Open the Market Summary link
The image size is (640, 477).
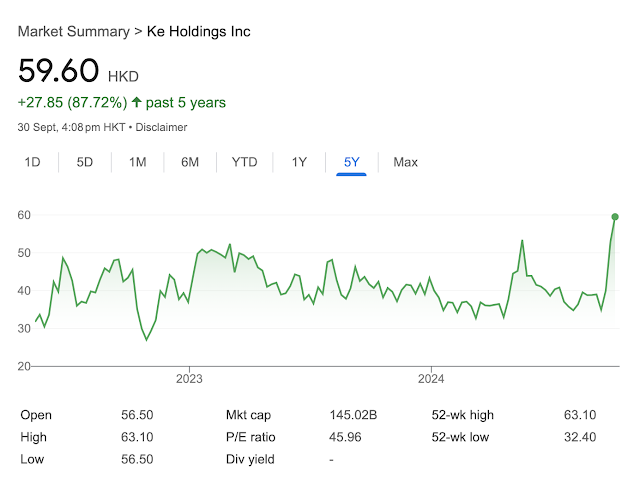[73, 31]
